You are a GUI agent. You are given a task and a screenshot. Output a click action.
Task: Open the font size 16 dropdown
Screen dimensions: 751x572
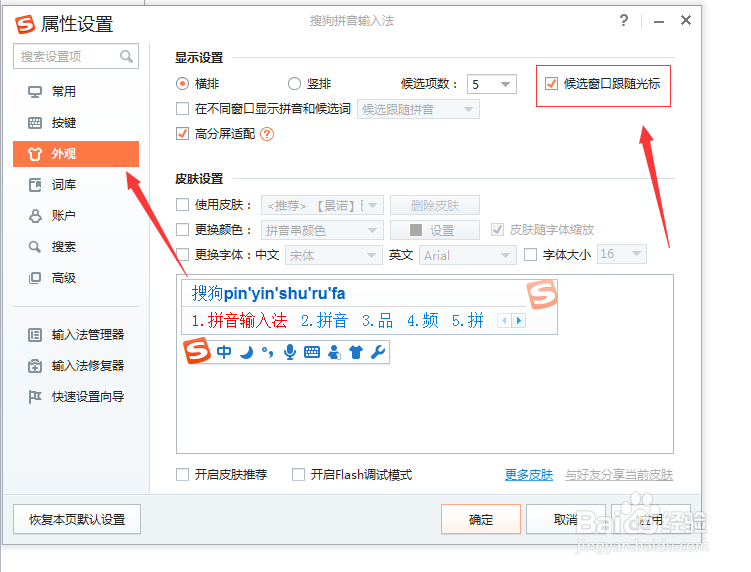pos(622,254)
